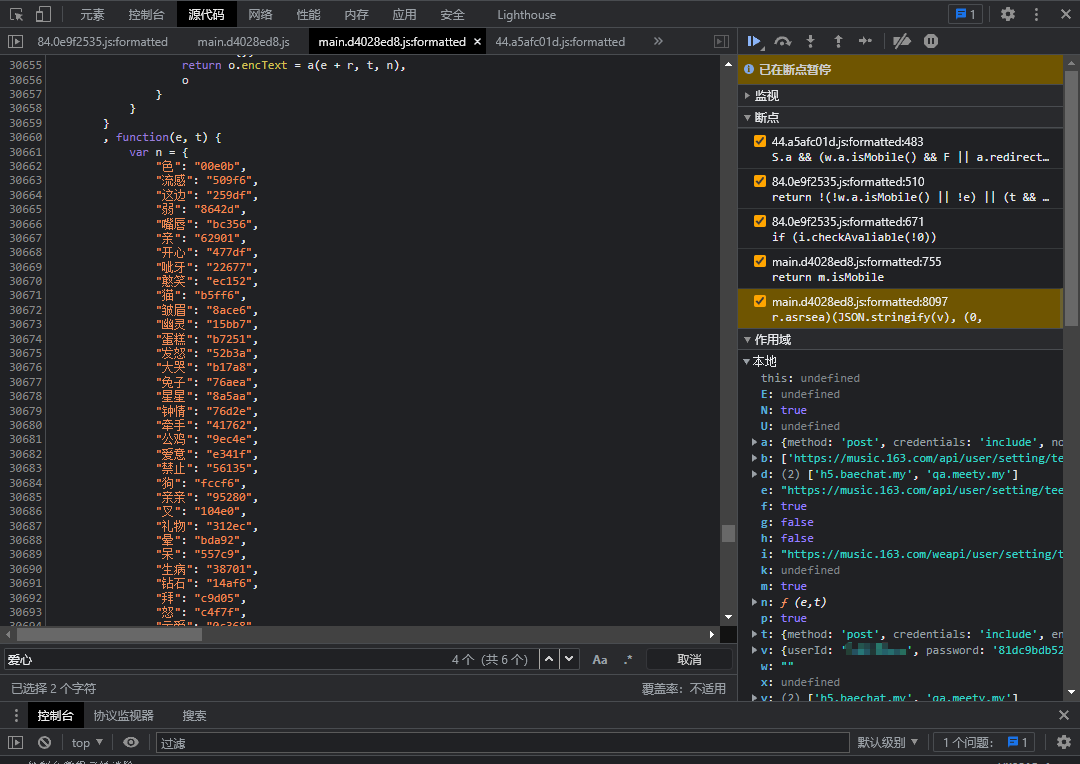Image resolution: width=1080 pixels, height=764 pixels.
Task: Clear the console
Action: pos(44,743)
